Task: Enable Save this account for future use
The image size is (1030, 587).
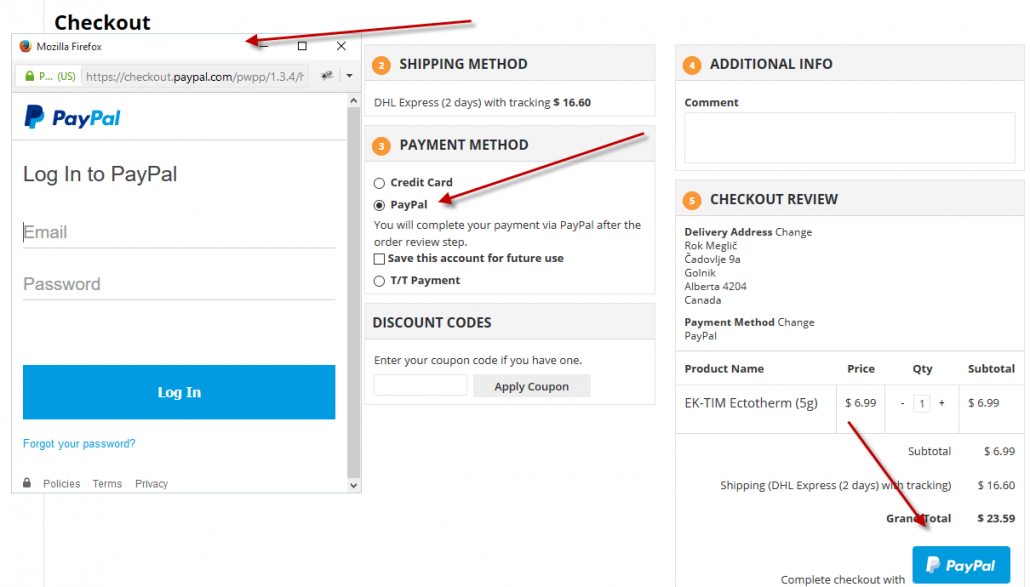Action: click(379, 259)
